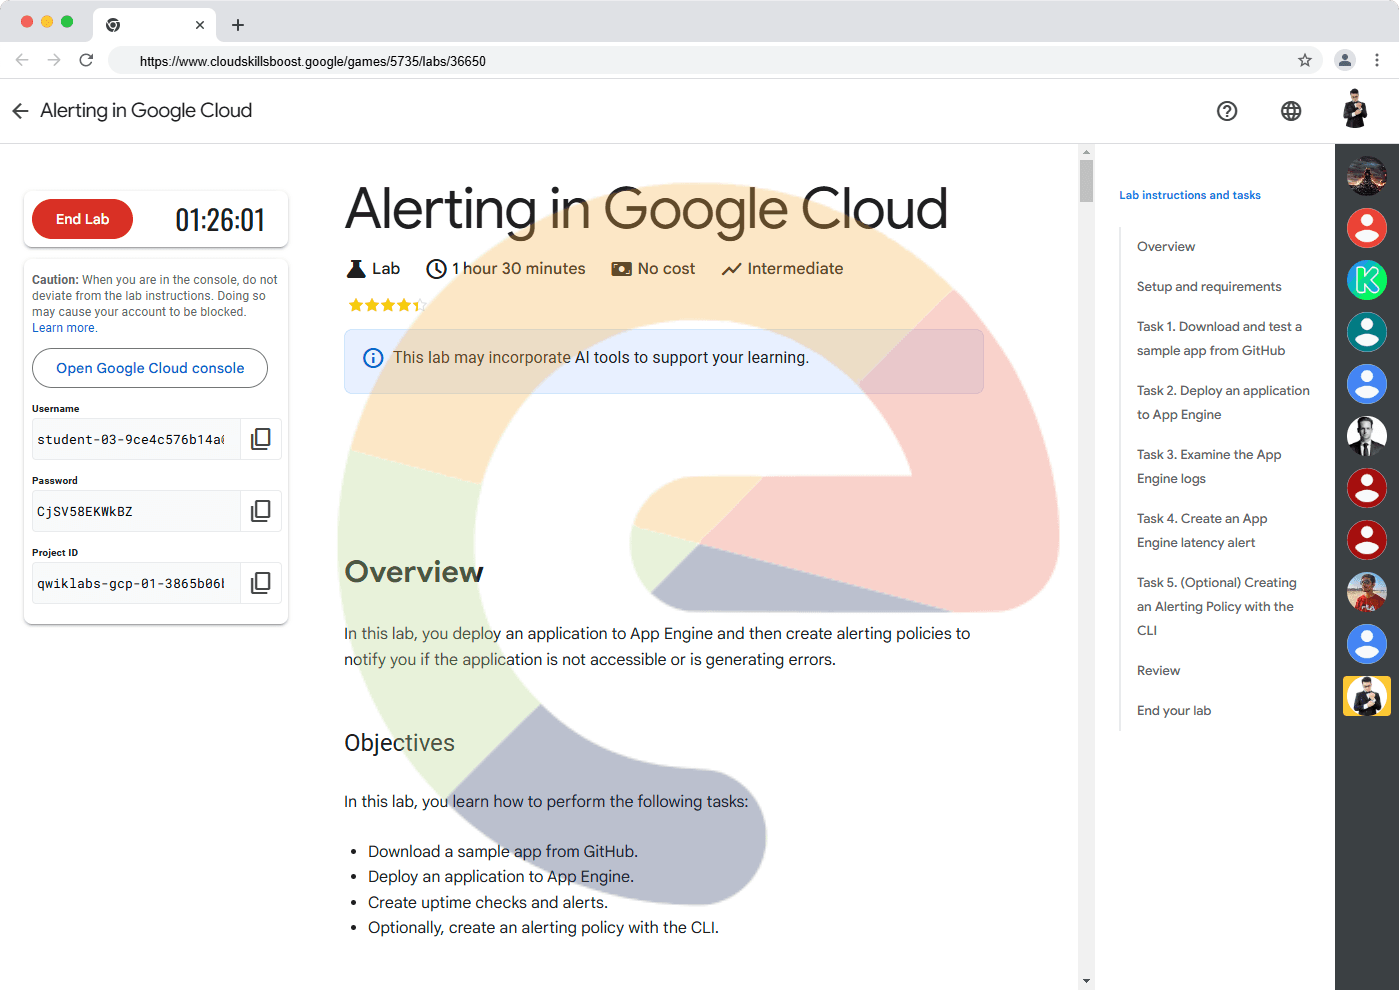Viewport: 1399px width, 990px height.
Task: Bookmark this page with the star icon
Action: 1305,61
